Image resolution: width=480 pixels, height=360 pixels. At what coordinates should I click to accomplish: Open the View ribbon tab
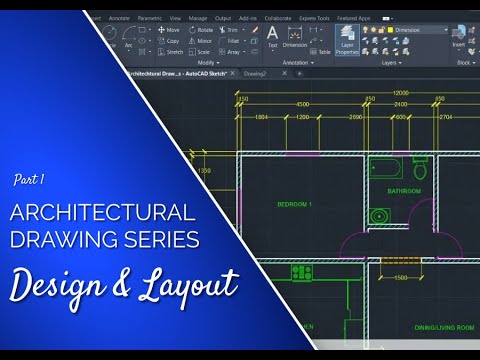pyautogui.click(x=175, y=18)
